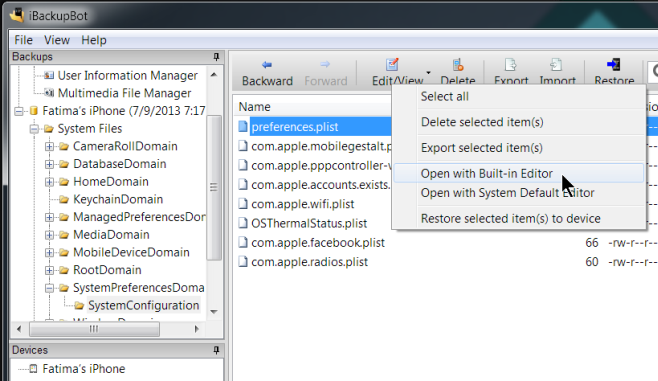Pin the Backups panel

pos(216,57)
